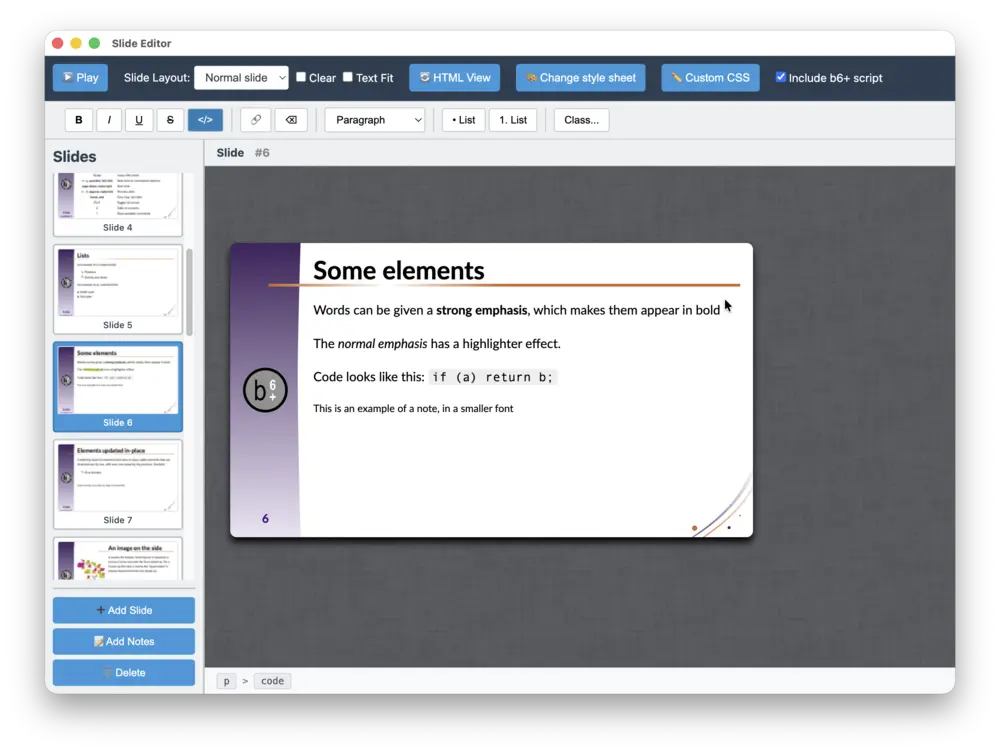This screenshot has width=1000, height=753.
Task: Change Paragraph to another text style
Action: tap(374, 119)
